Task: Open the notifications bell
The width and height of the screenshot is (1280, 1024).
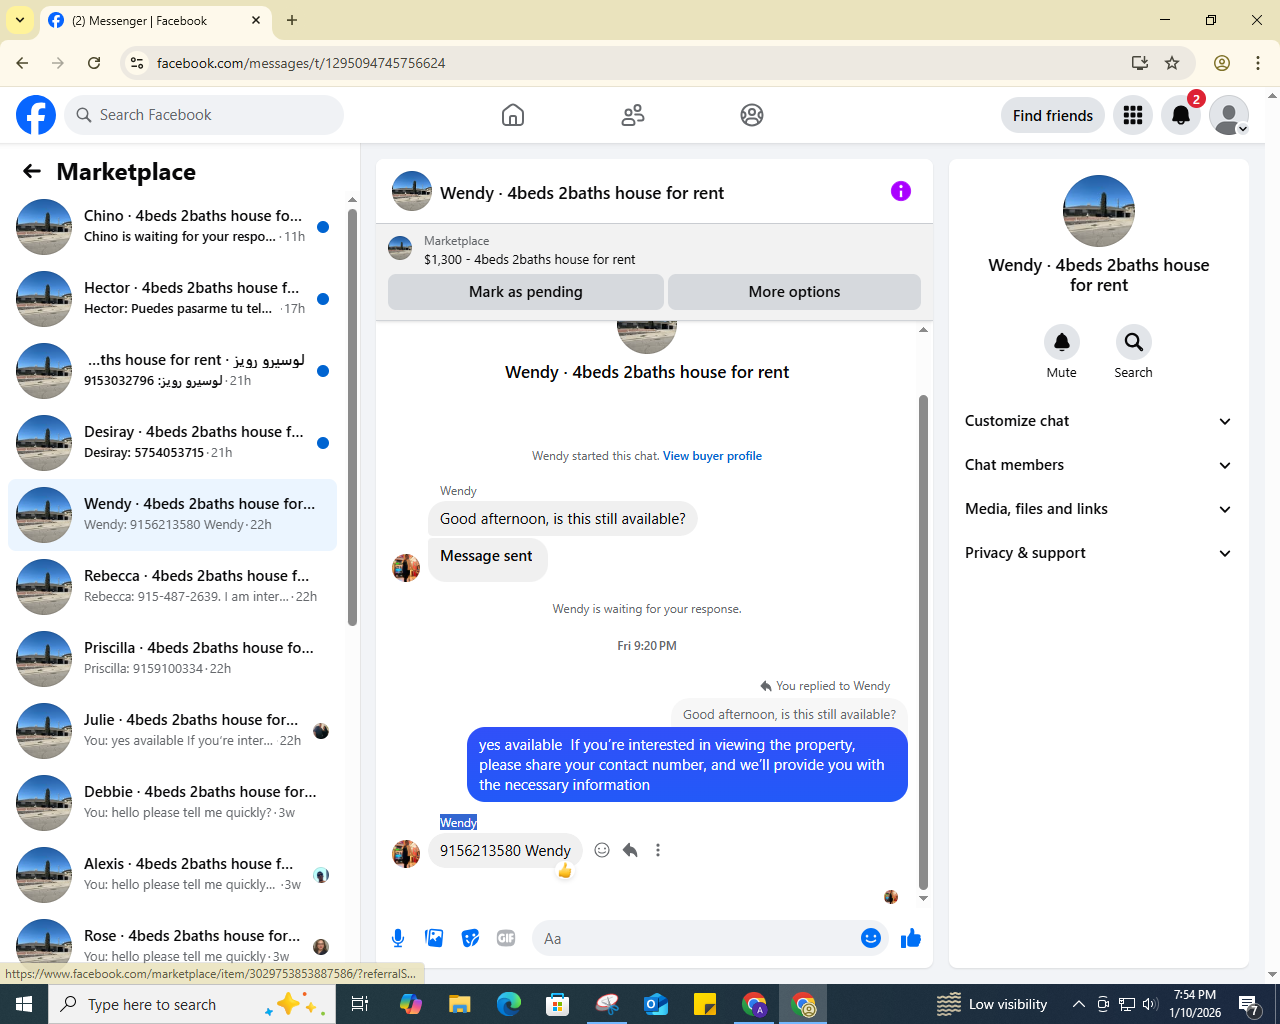Action: point(1181,115)
